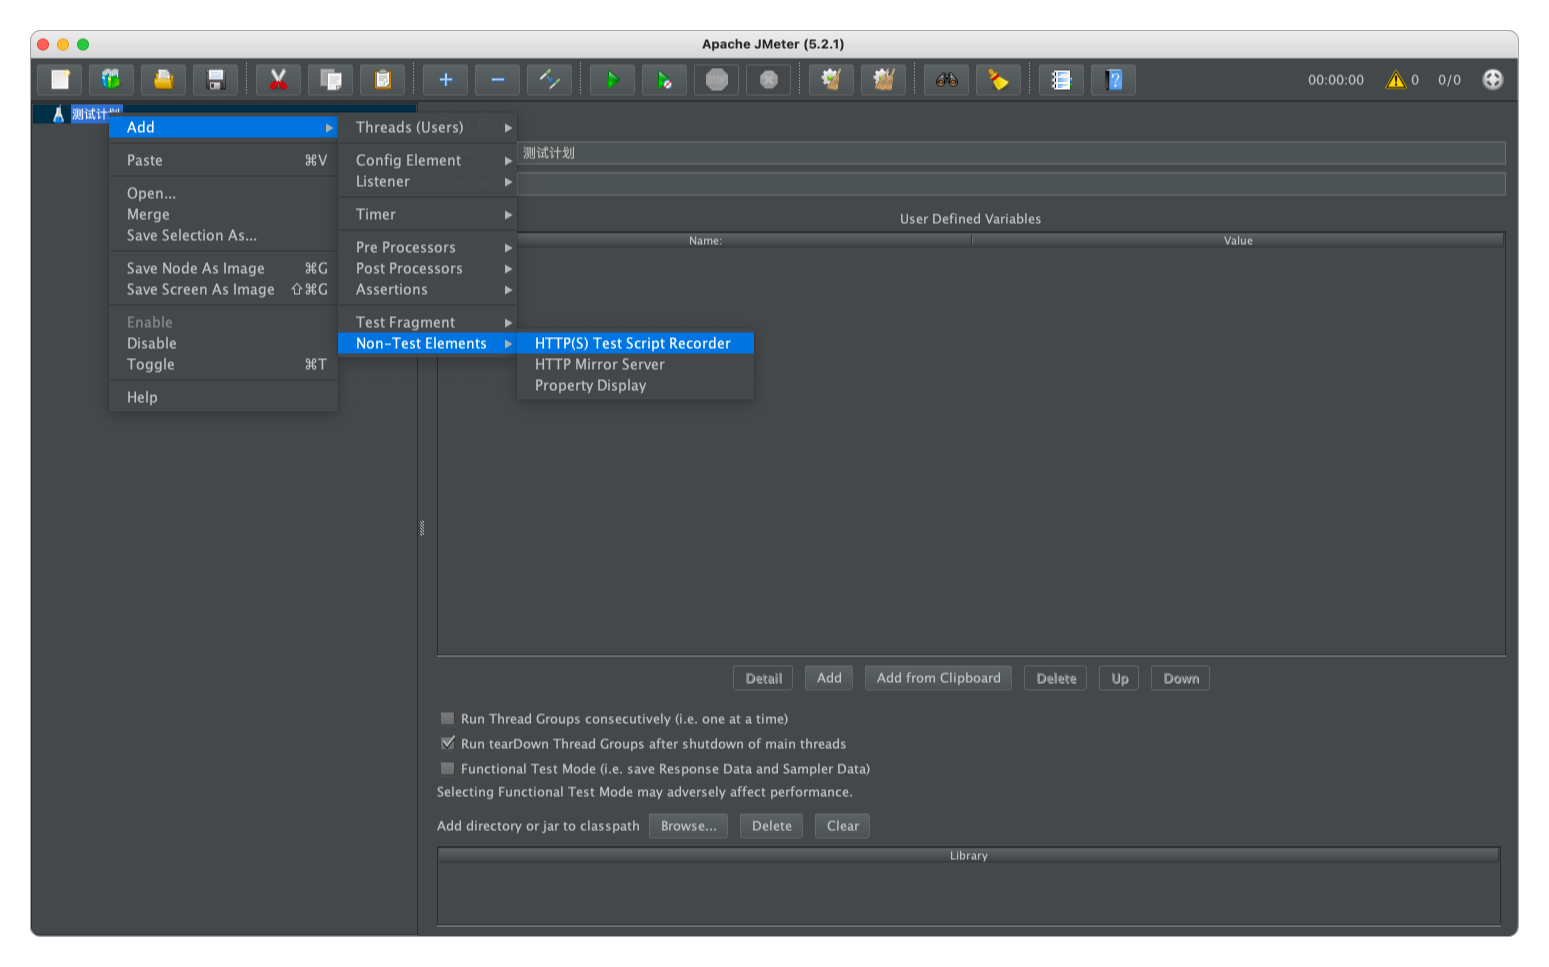Toggle Run Thread Groups consecutively checkbox

click(x=448, y=718)
